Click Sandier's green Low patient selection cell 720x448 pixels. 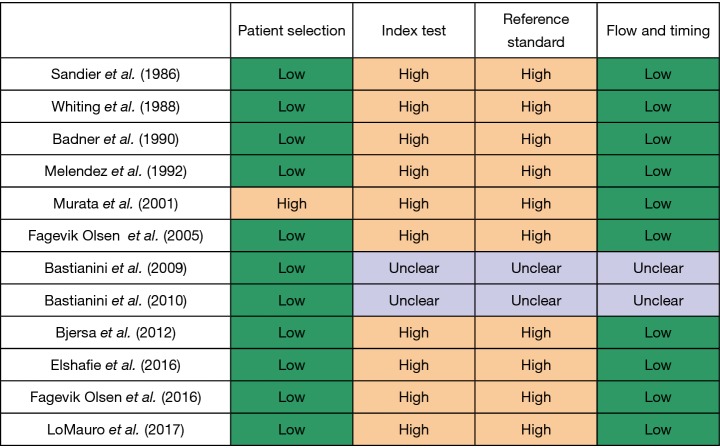tap(291, 75)
